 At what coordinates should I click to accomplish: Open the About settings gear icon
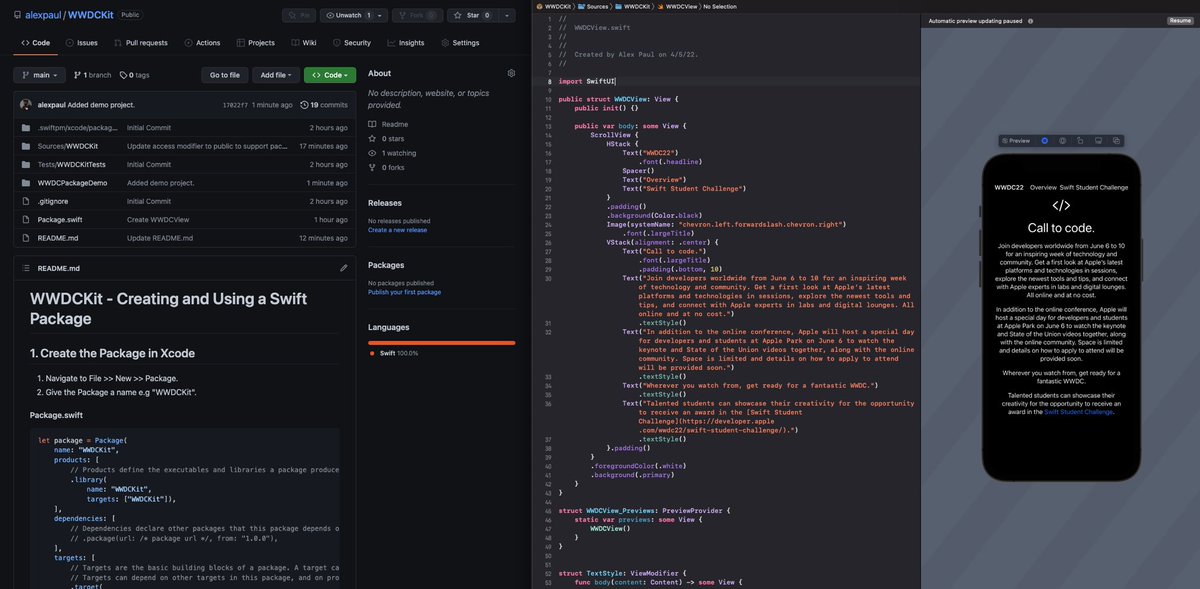click(511, 73)
